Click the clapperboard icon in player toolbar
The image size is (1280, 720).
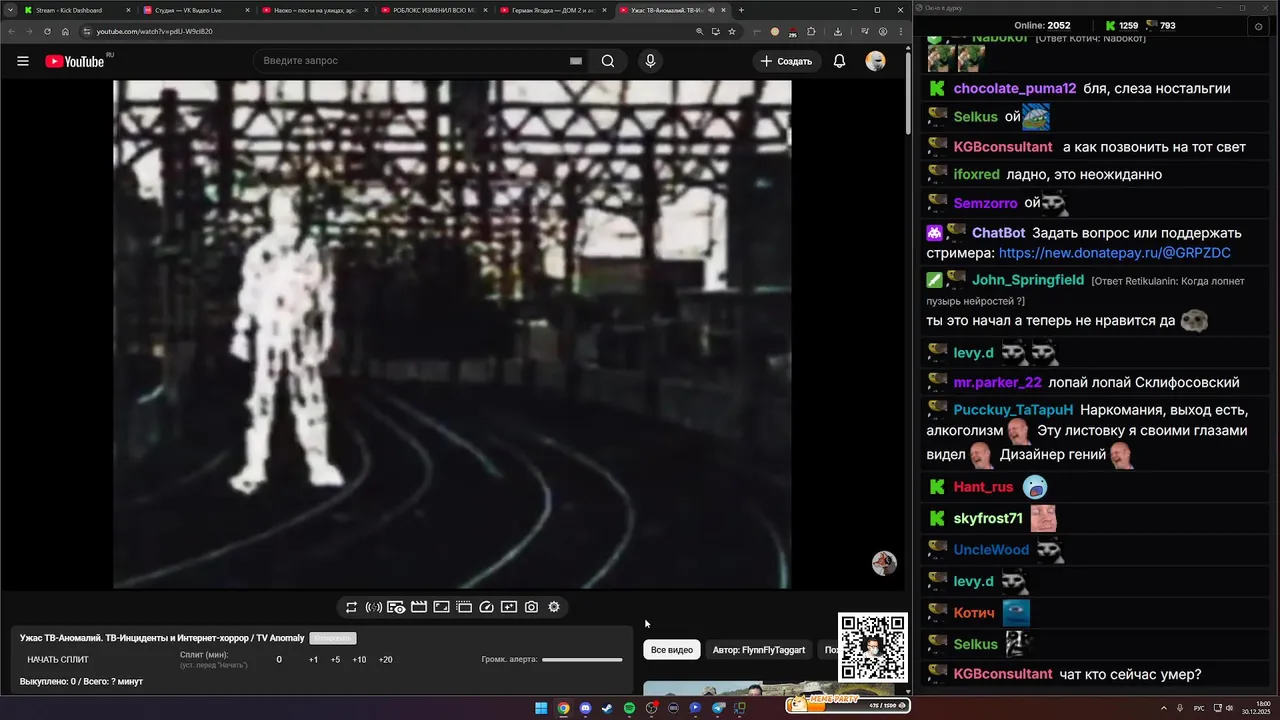419,607
